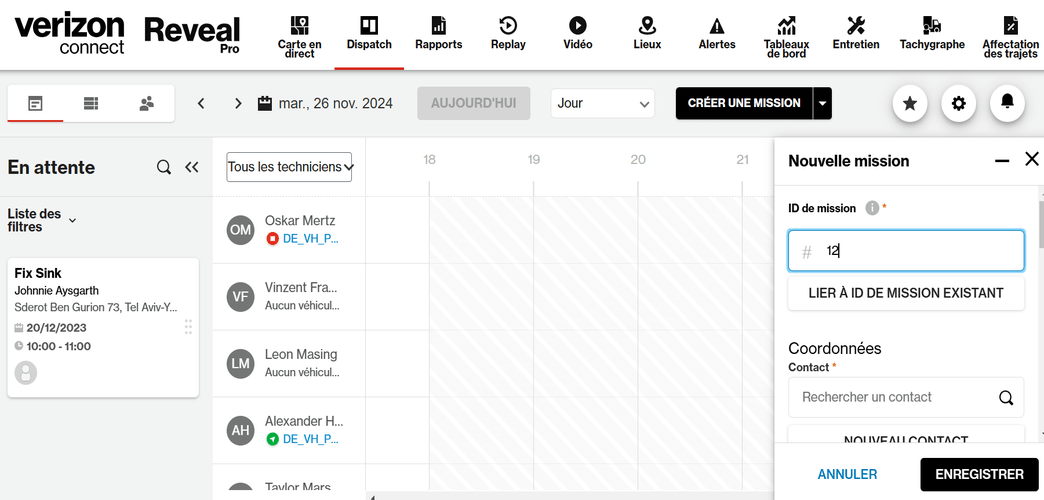The width and height of the screenshot is (1044, 500).
Task: Switch to calendar board view
Action: [x=35, y=103]
